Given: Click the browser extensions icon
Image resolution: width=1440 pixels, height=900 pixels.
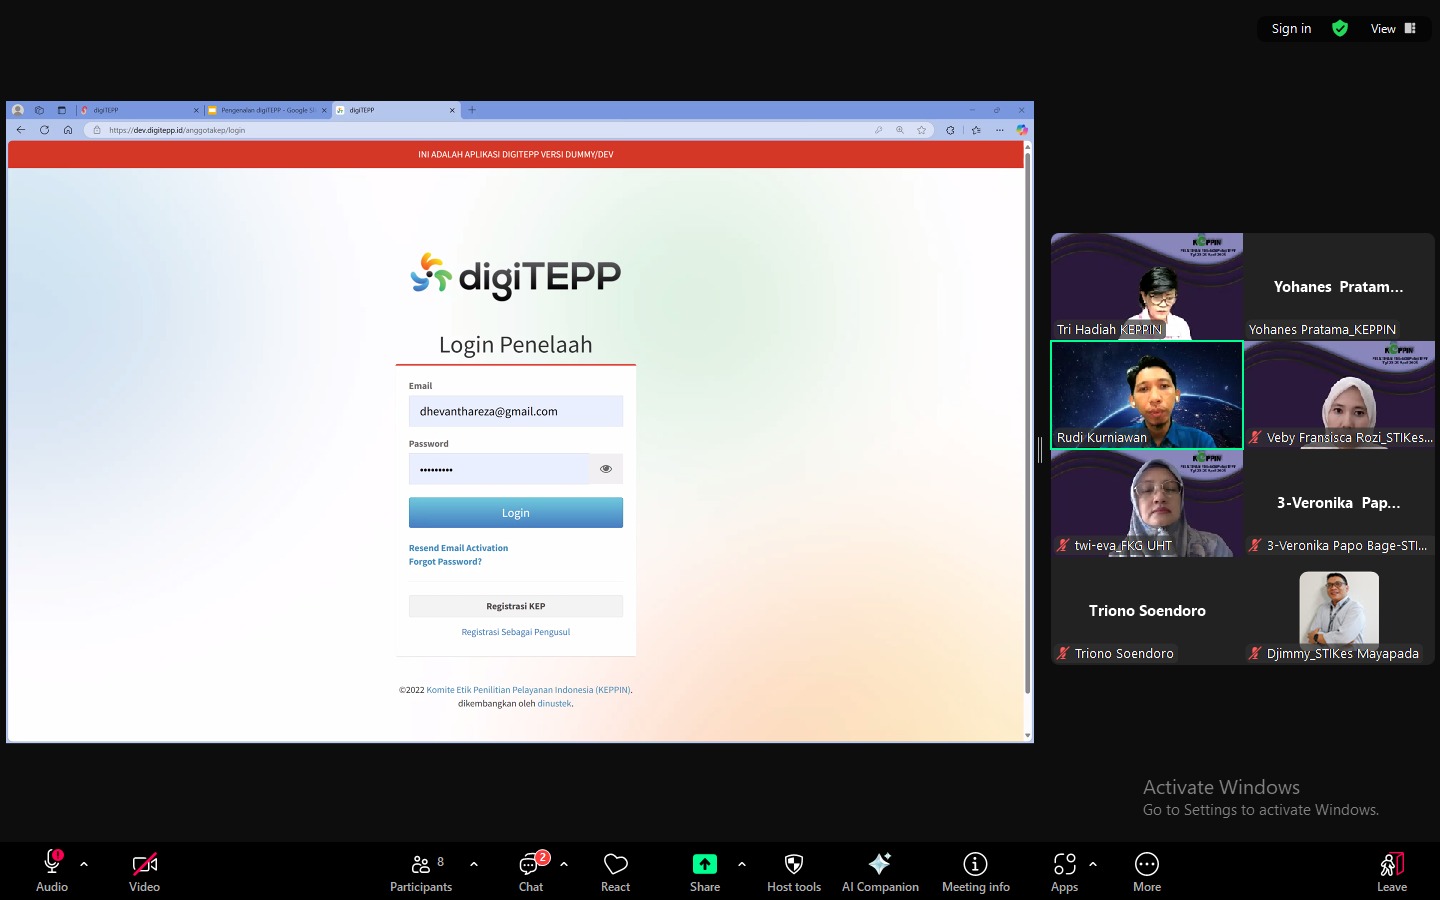Looking at the screenshot, I should pos(950,130).
